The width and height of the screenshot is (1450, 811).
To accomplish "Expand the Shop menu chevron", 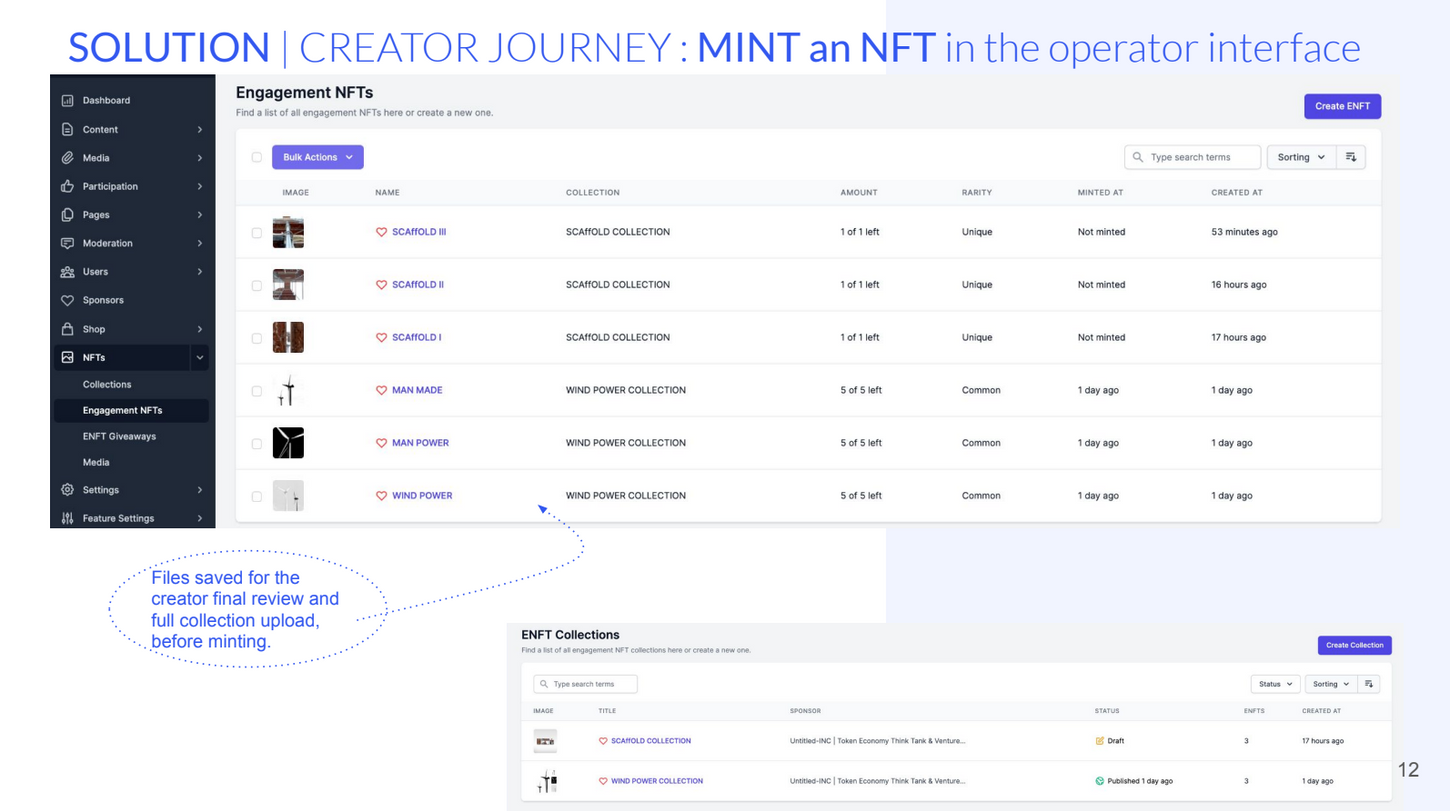I will [x=200, y=329].
